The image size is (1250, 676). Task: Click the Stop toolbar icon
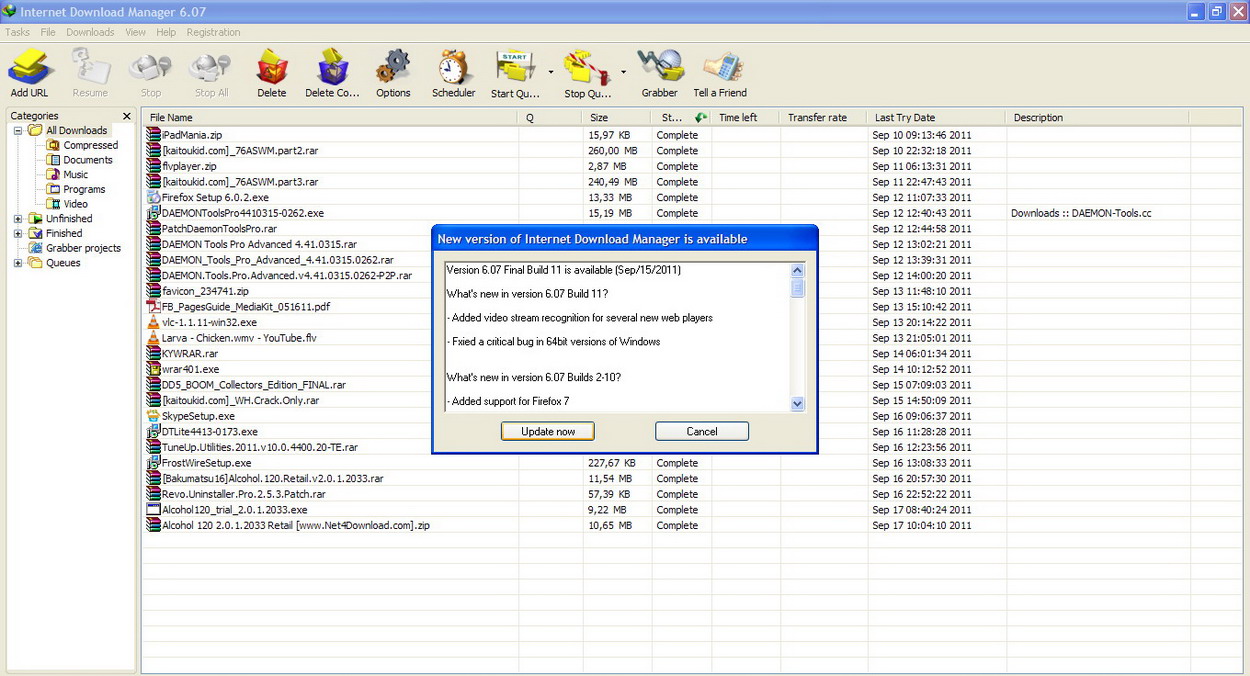(x=150, y=73)
